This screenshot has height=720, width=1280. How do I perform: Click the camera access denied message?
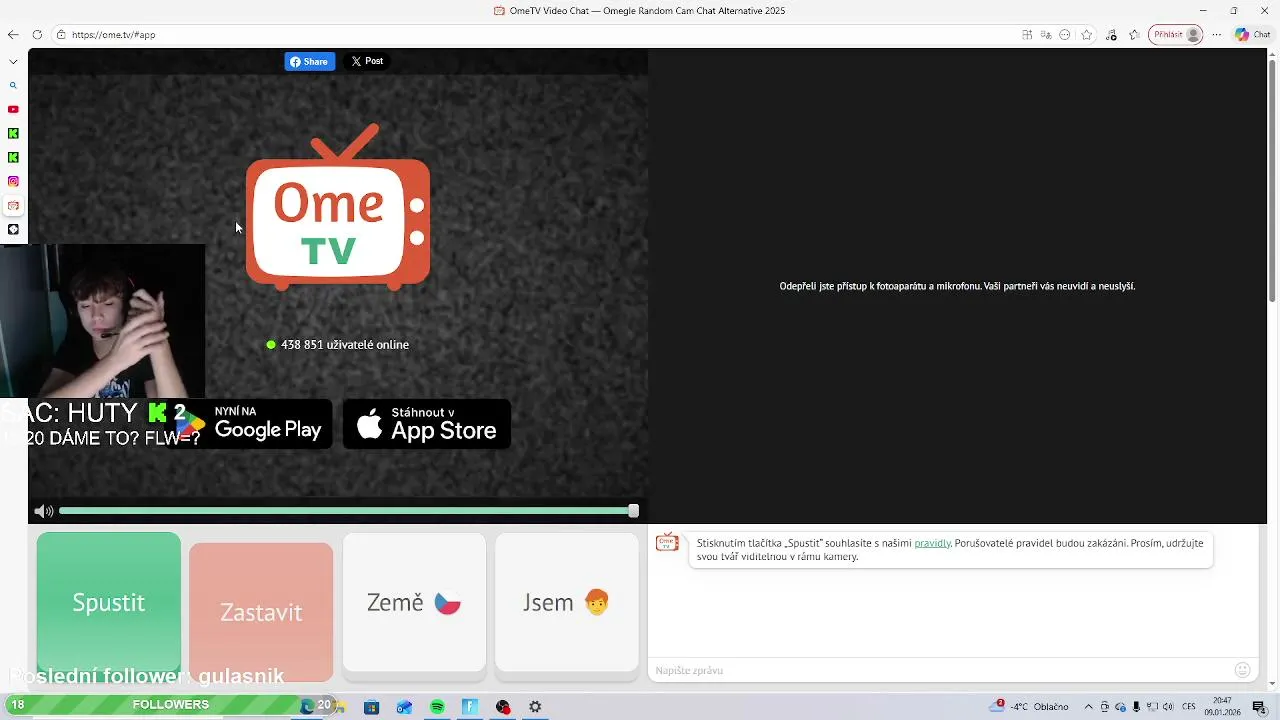coord(957,286)
